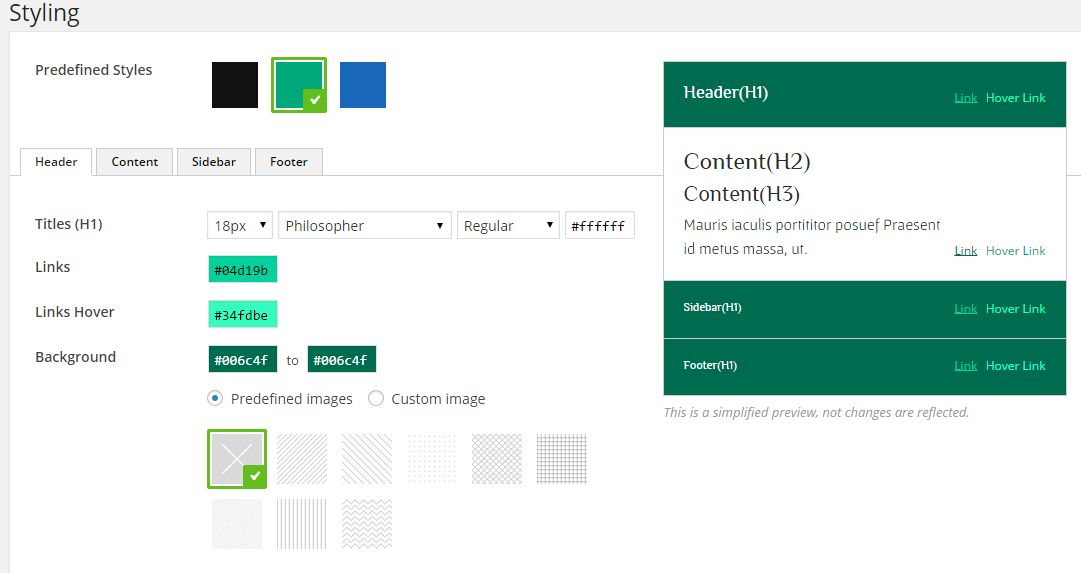Image resolution: width=1081 pixels, height=573 pixels.
Task: Switch to the Header tab
Action: tap(56, 162)
